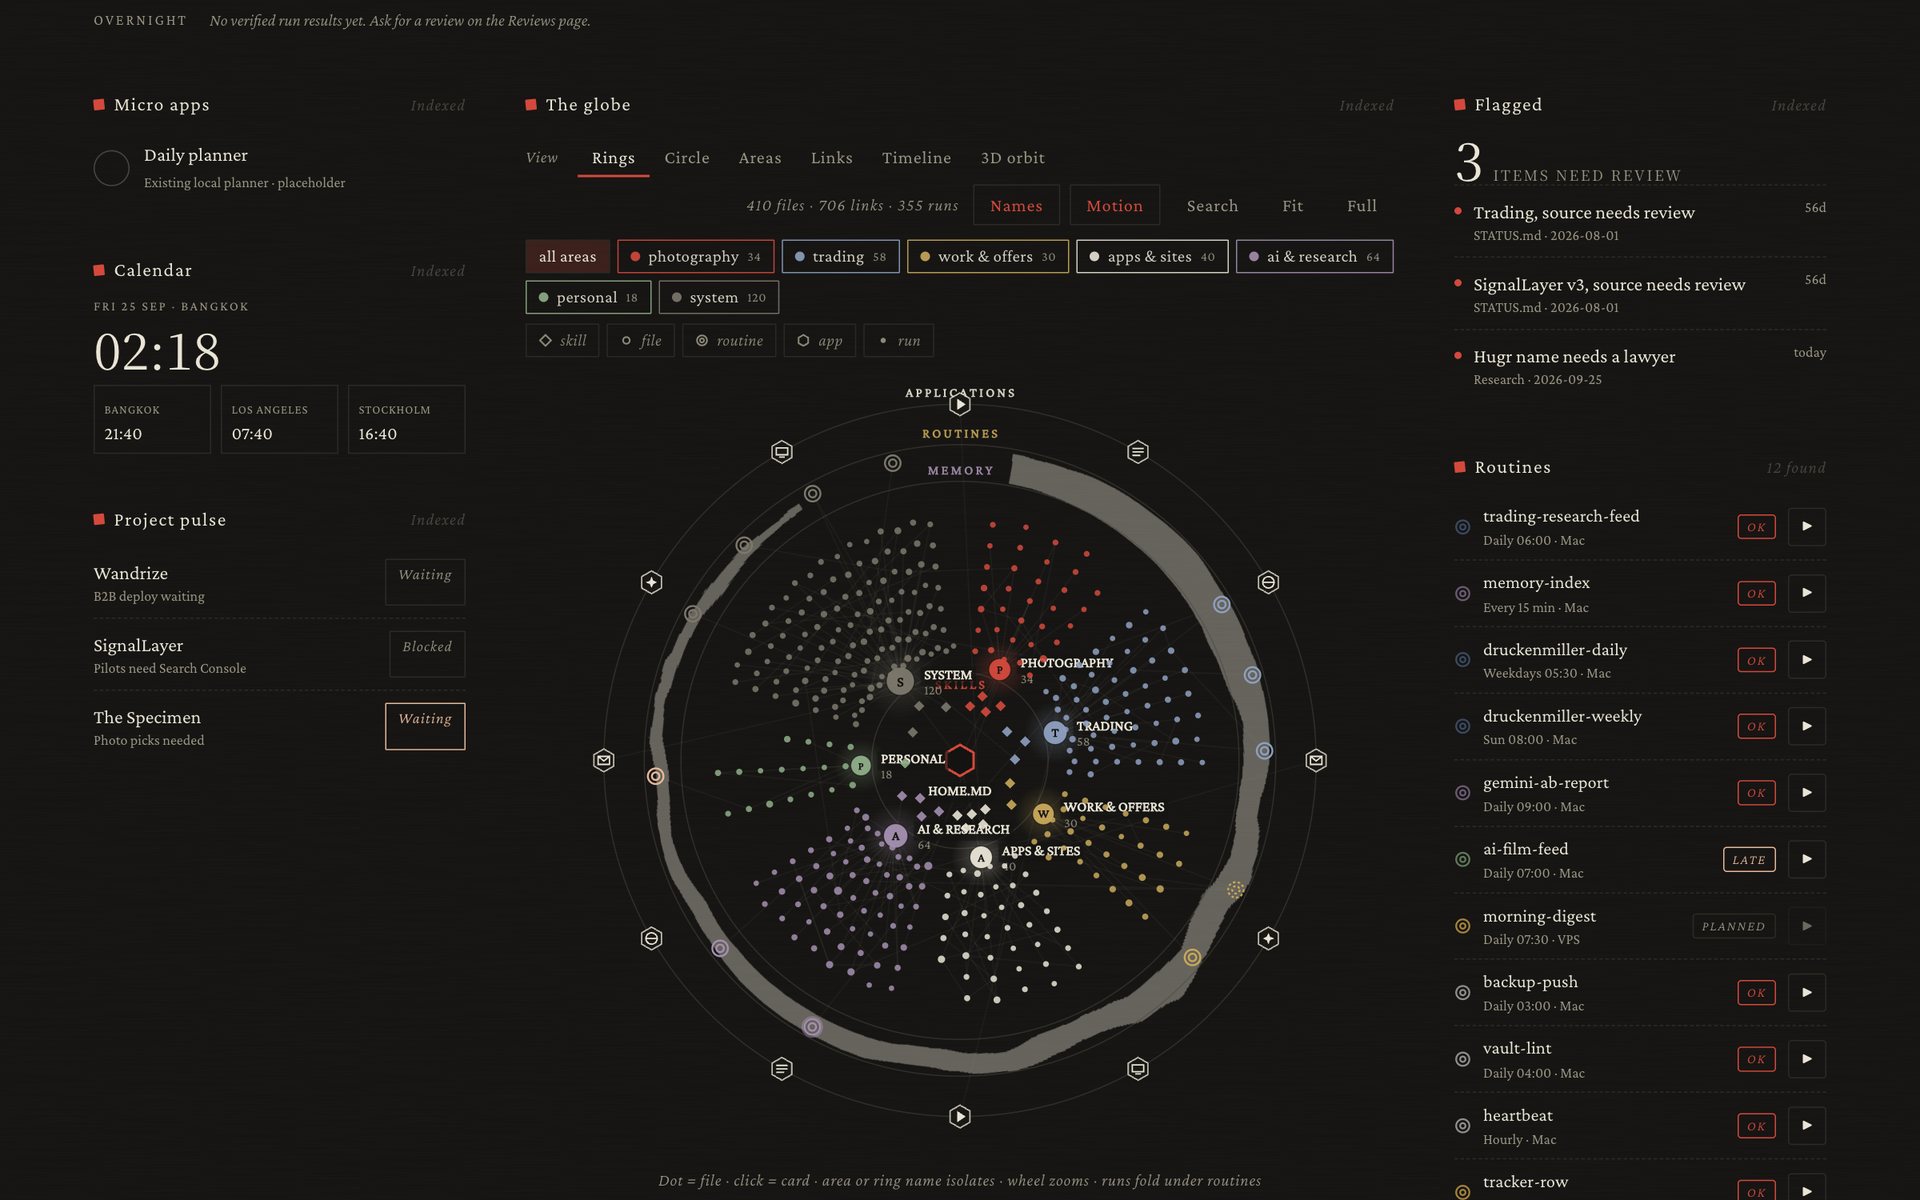Filter globe by photography area
Image resolution: width=1920 pixels, height=1200 pixels.
(x=696, y=257)
